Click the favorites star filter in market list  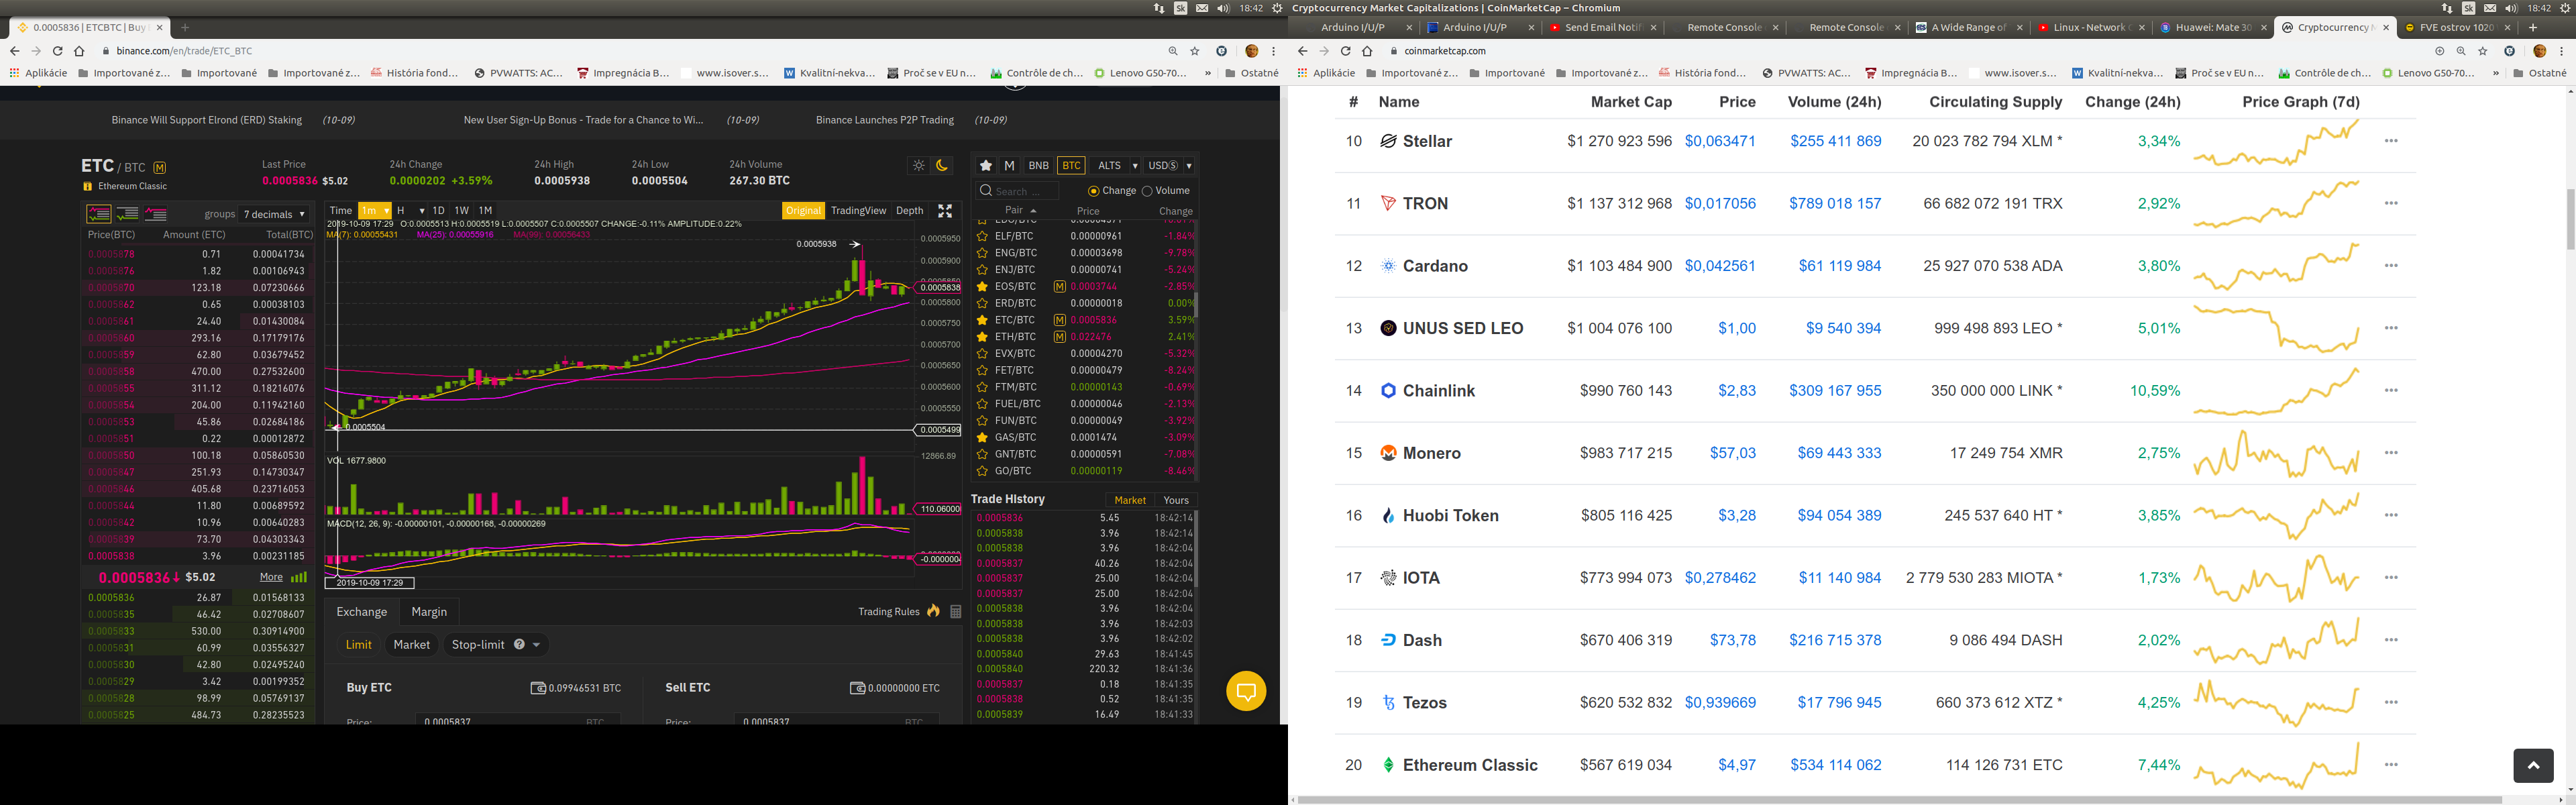point(986,166)
